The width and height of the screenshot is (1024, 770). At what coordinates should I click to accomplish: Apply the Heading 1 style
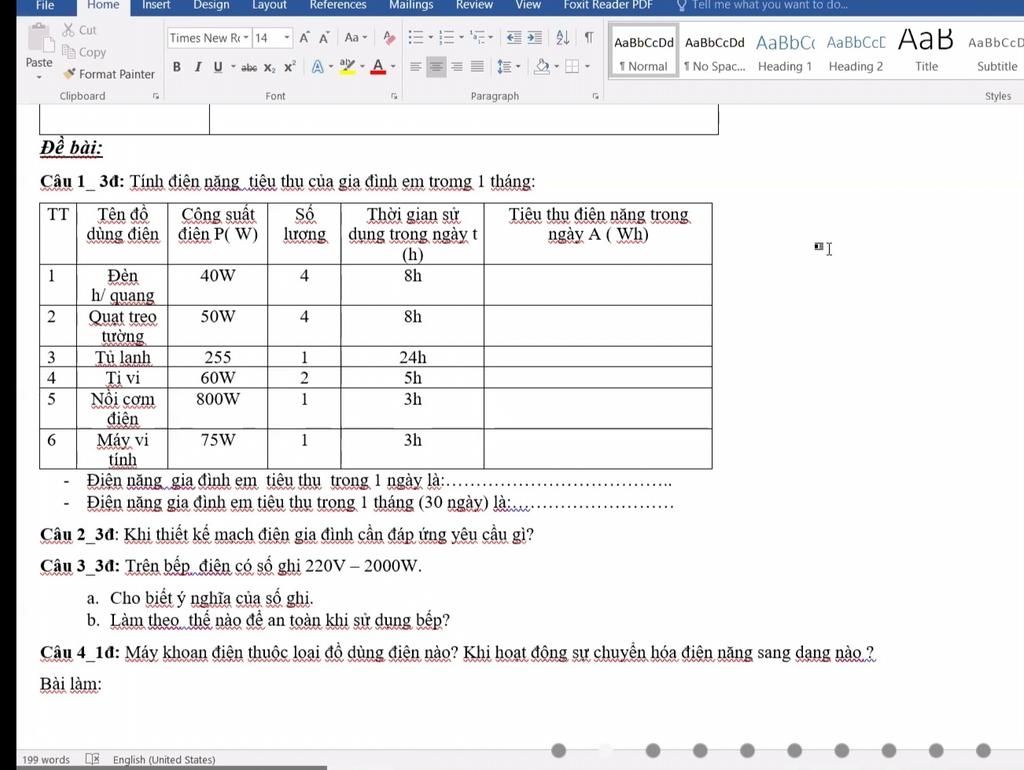[785, 52]
